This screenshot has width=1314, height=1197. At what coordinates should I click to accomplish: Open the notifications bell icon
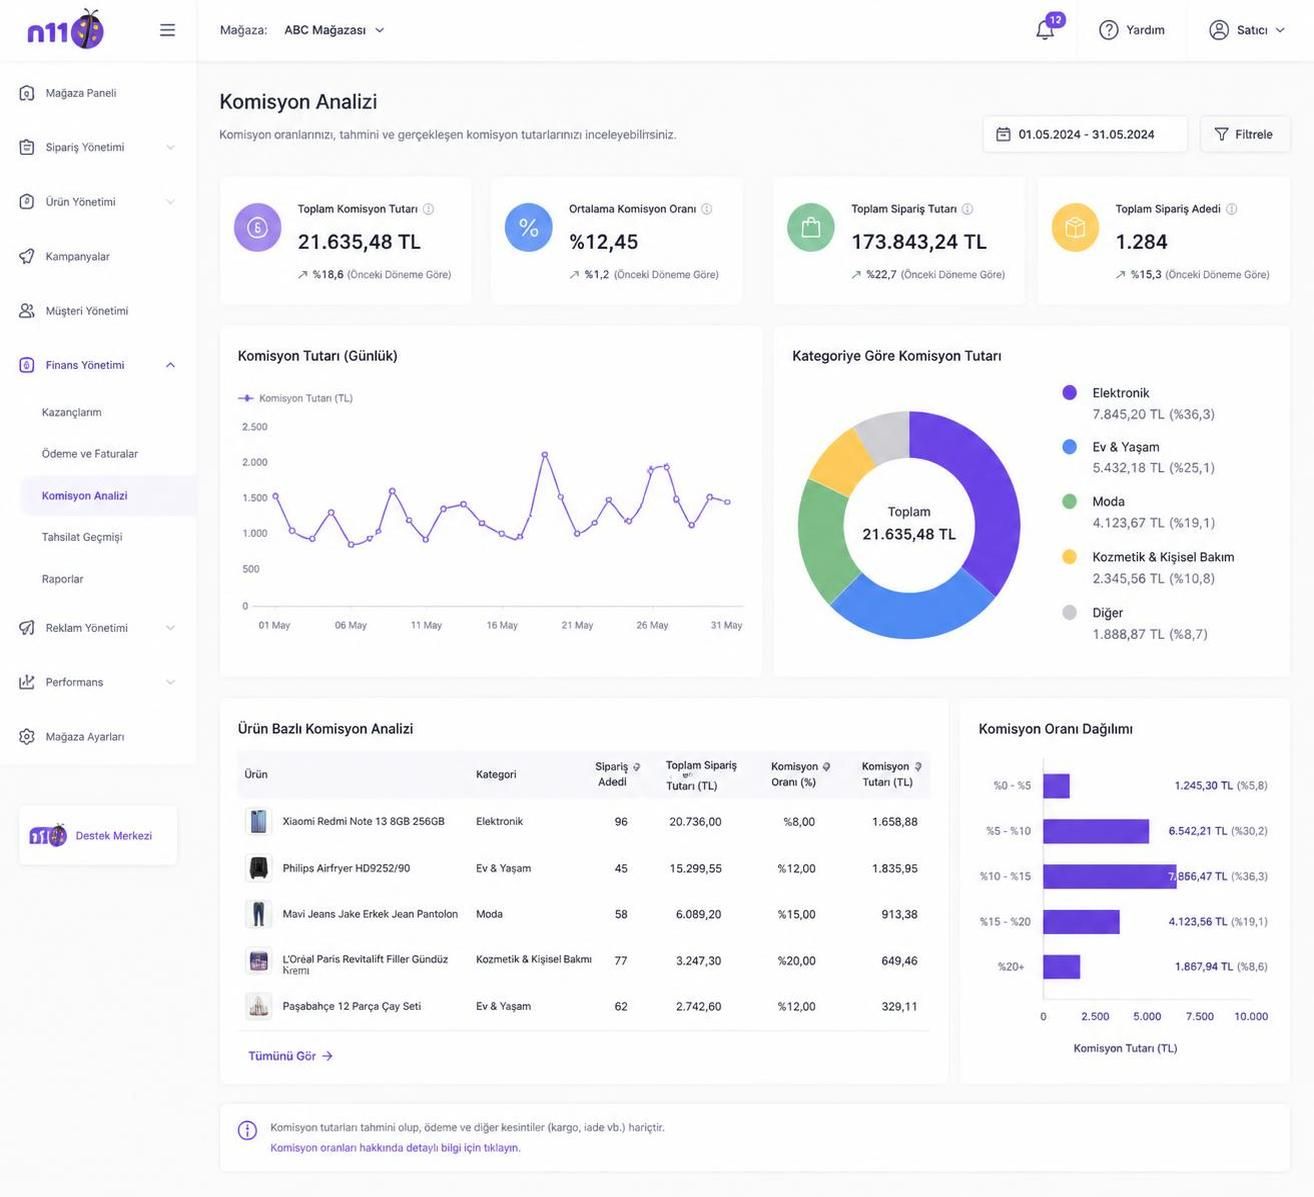(1045, 30)
